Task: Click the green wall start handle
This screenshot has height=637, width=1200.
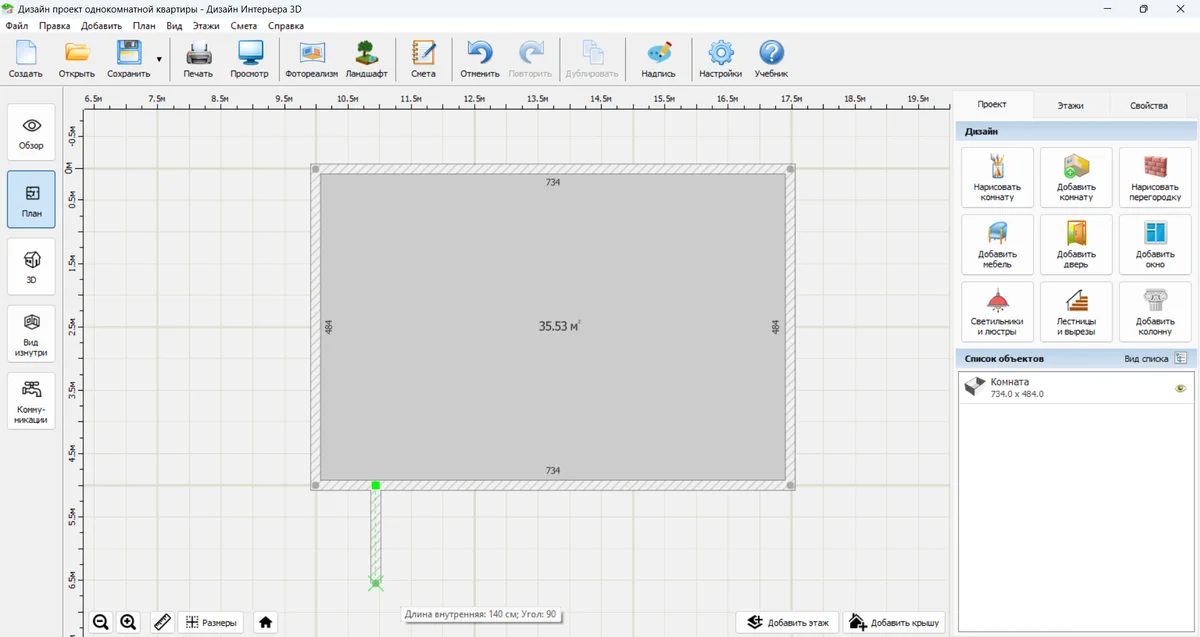Action: coord(376,485)
